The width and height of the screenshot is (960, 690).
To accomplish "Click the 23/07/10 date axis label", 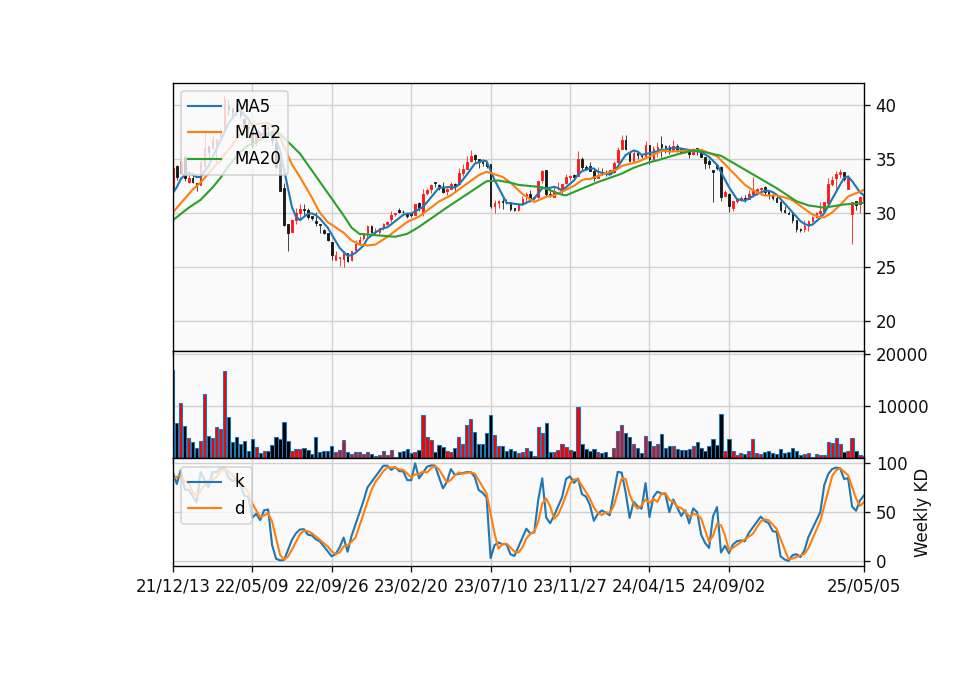I will (490, 586).
